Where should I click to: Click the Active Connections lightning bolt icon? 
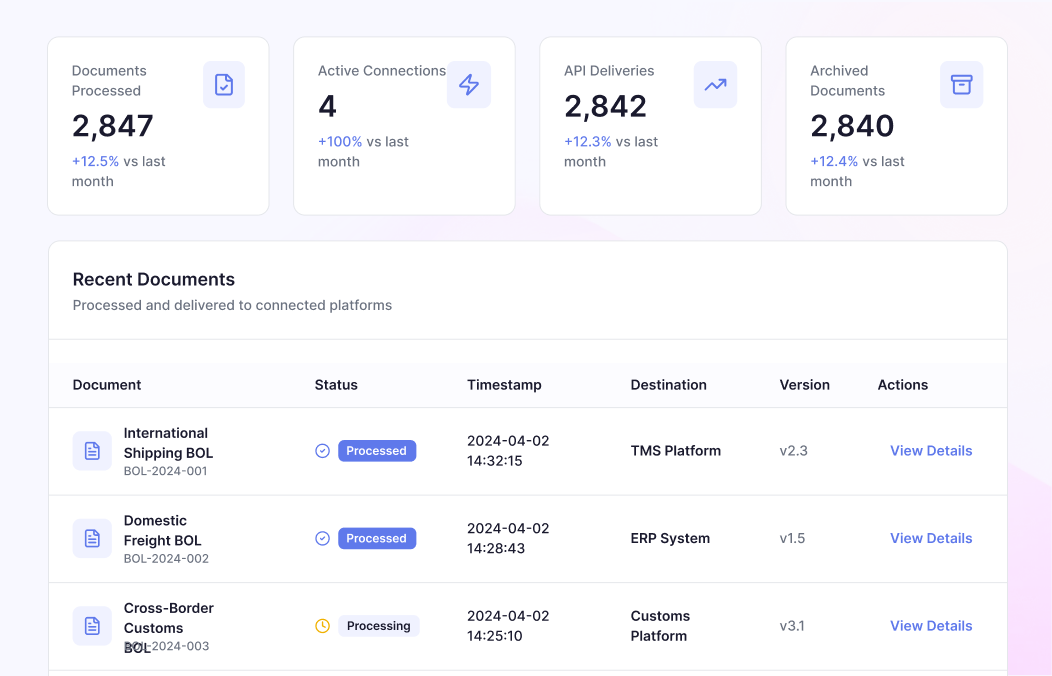[x=469, y=84]
